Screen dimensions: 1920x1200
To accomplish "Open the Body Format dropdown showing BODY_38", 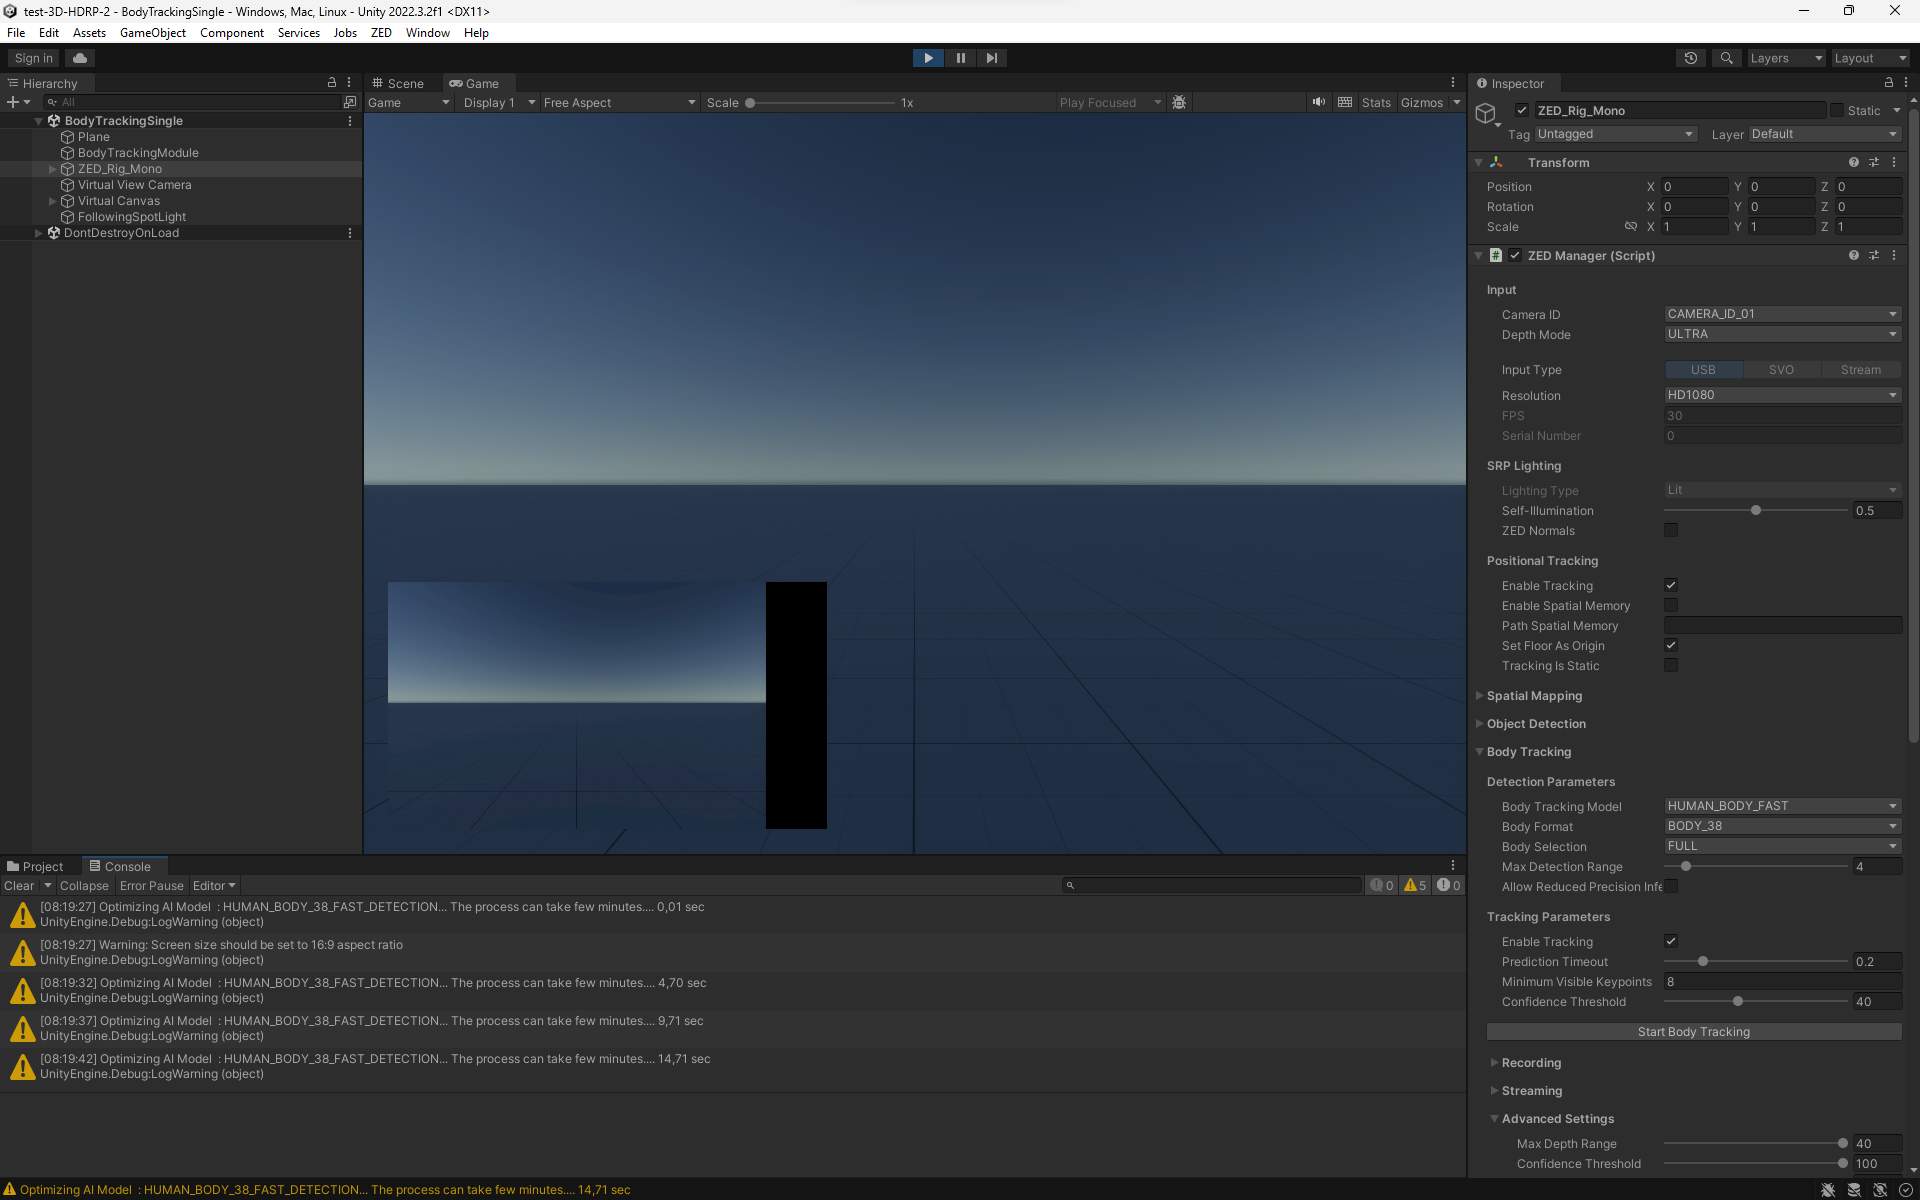I will (1781, 826).
